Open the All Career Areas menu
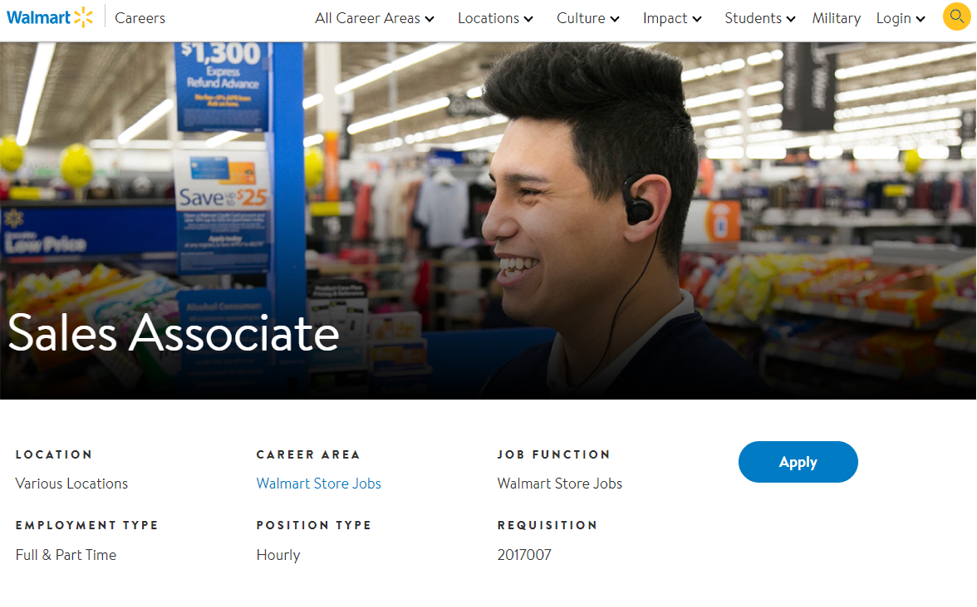 pyautogui.click(x=368, y=18)
